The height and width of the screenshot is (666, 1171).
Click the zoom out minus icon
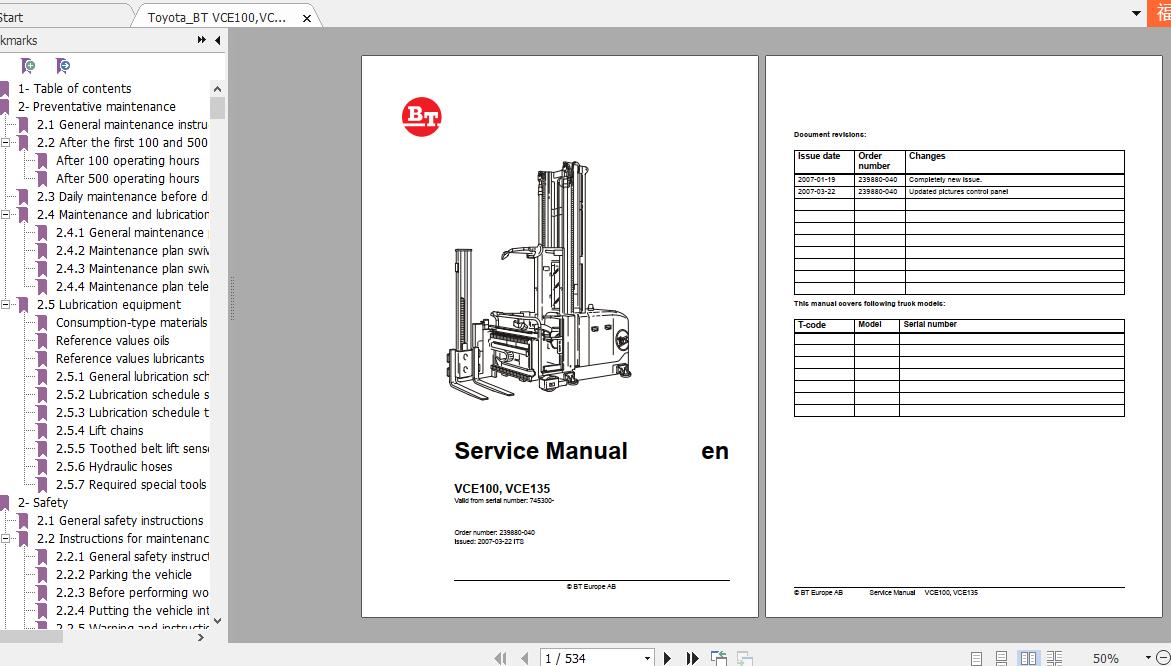pos(1163,657)
